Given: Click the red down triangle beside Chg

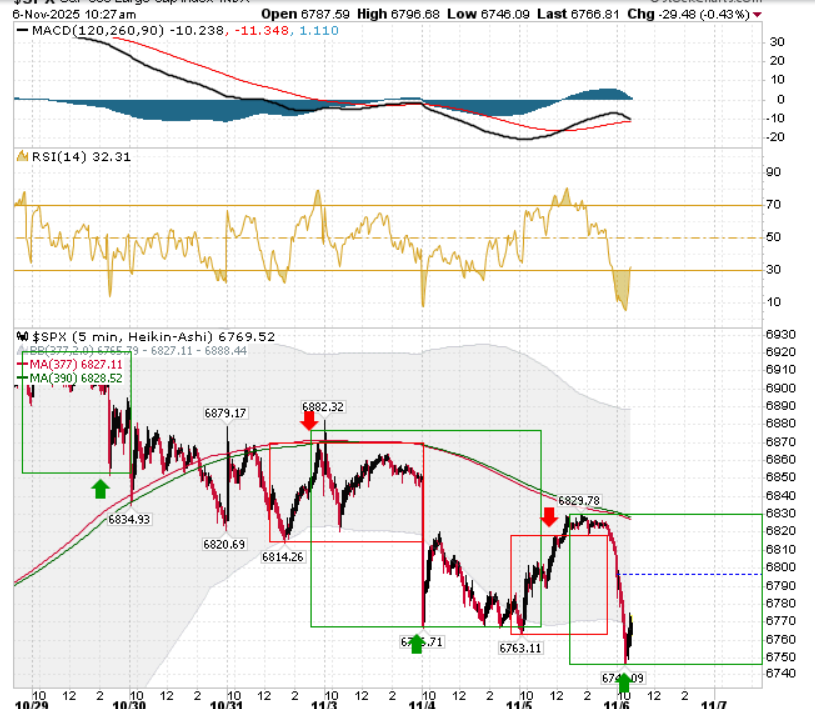Looking at the screenshot, I should pyautogui.click(x=757, y=15).
